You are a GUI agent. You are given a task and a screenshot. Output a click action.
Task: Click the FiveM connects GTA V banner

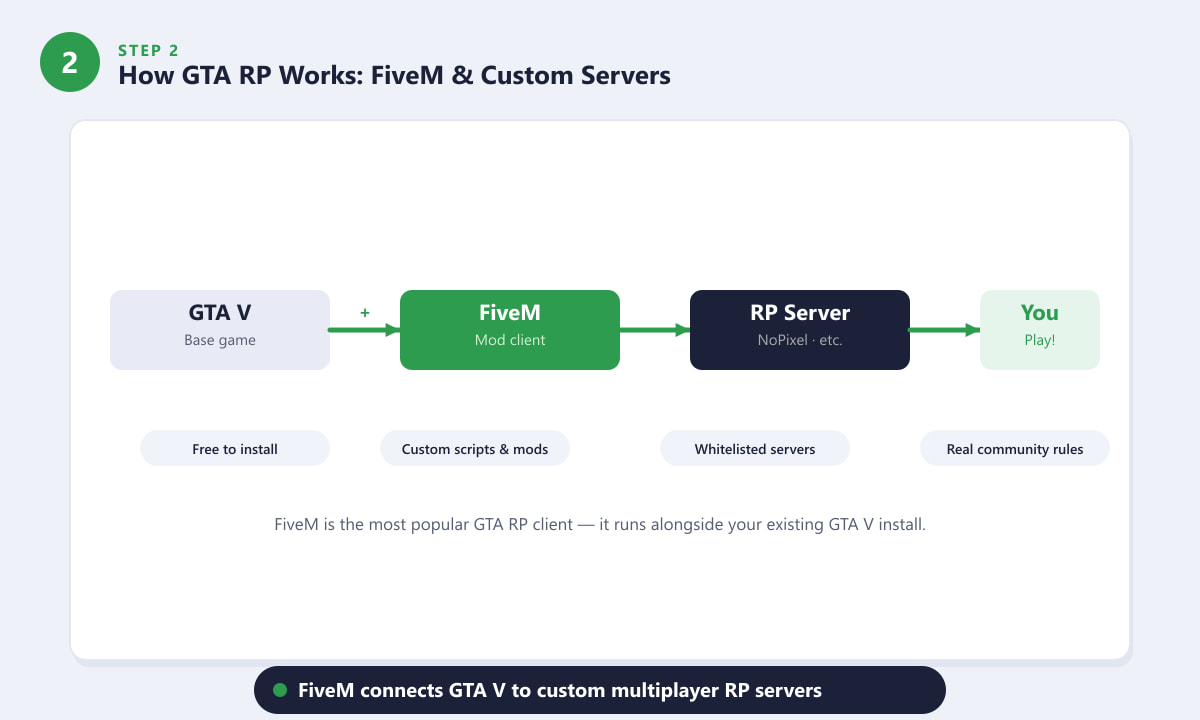(599, 690)
